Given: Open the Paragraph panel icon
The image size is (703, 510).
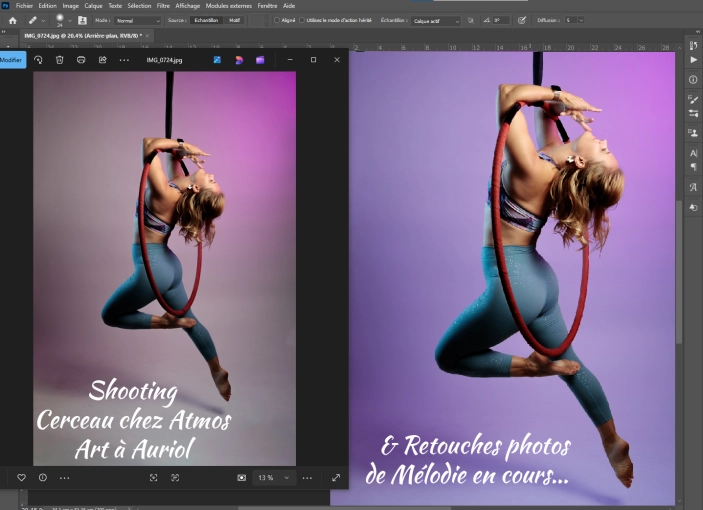Looking at the screenshot, I should (x=693, y=167).
